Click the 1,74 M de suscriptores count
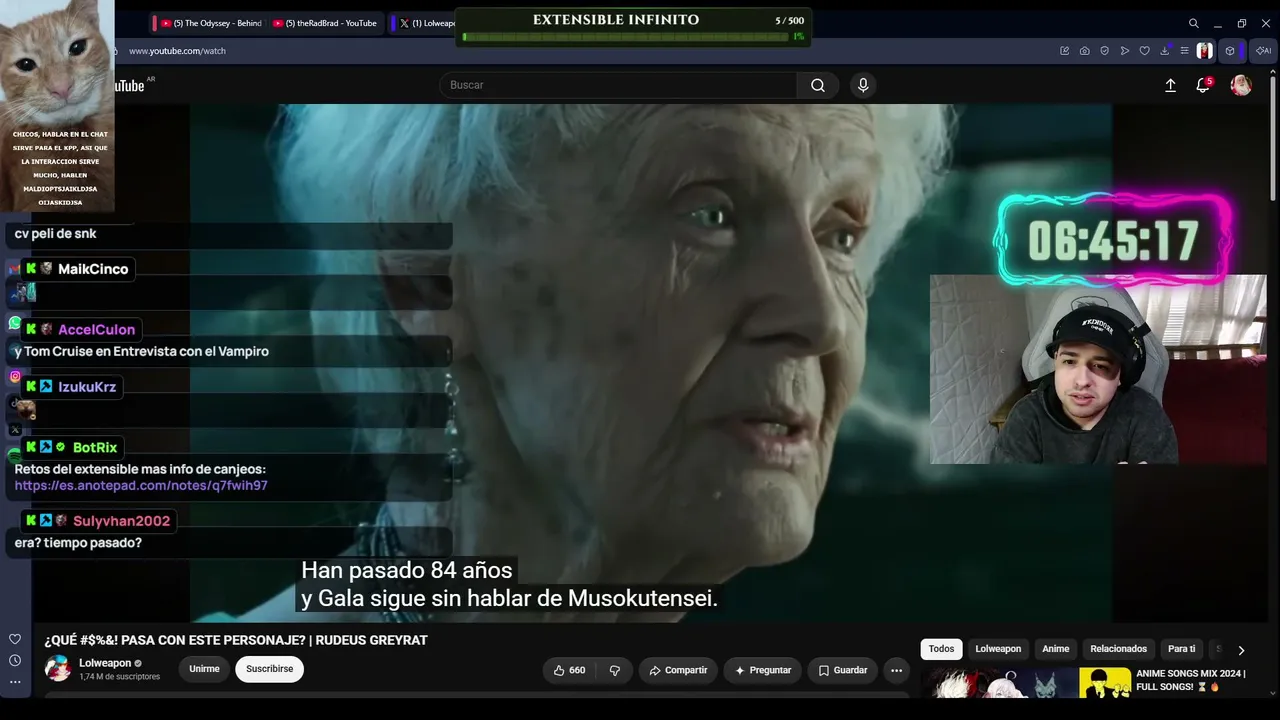The height and width of the screenshot is (720, 1280). coord(119,677)
